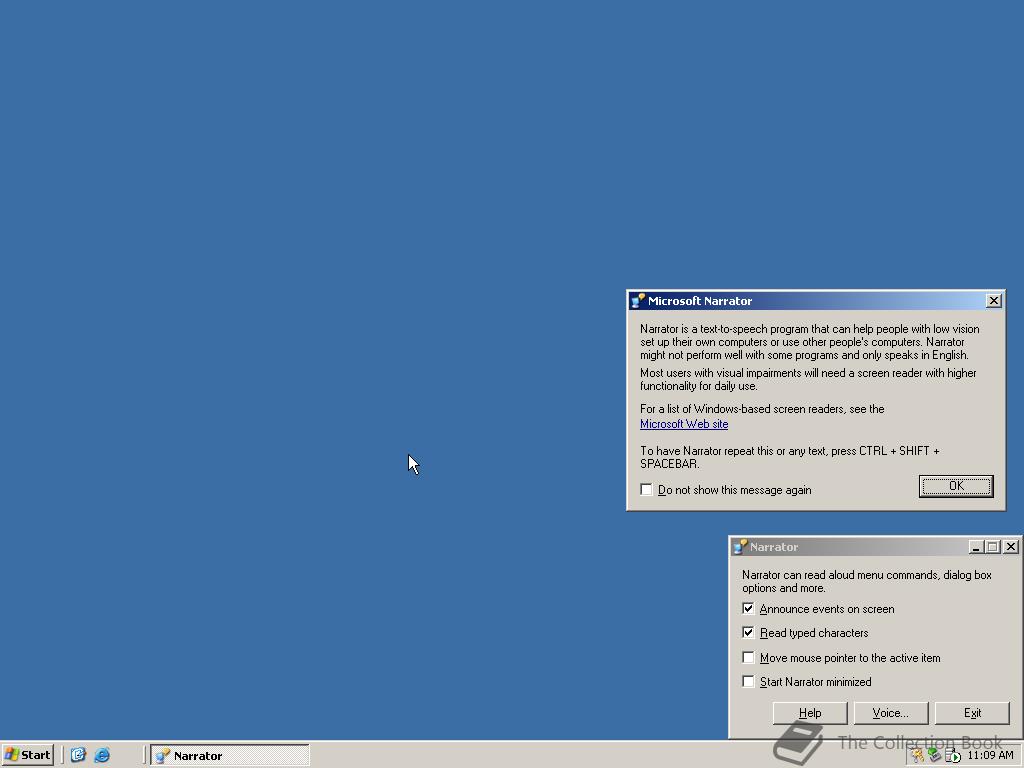Image resolution: width=1024 pixels, height=768 pixels.
Task: Click the Help button in Narrator
Action: tap(810, 713)
